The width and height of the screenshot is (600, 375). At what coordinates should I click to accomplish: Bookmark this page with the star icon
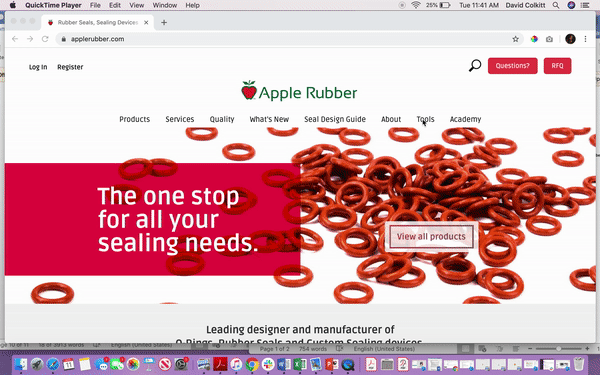[515, 39]
